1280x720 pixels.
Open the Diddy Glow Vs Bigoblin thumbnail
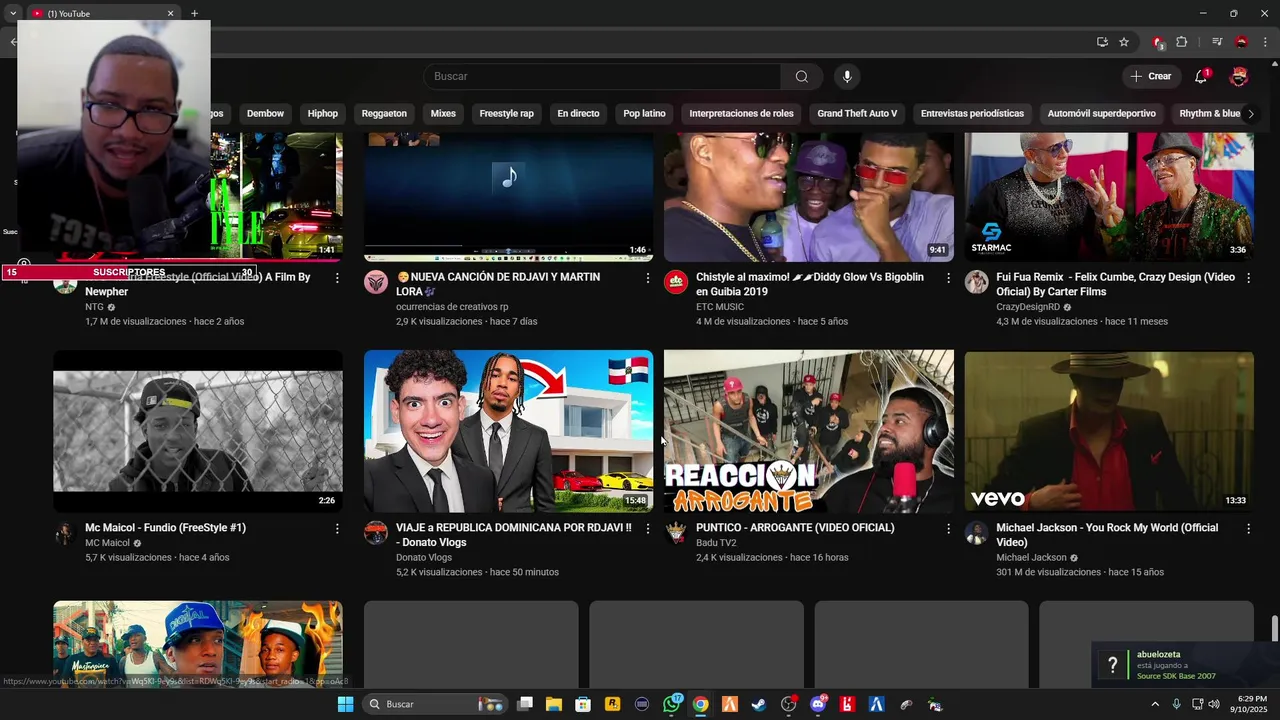pos(809,197)
